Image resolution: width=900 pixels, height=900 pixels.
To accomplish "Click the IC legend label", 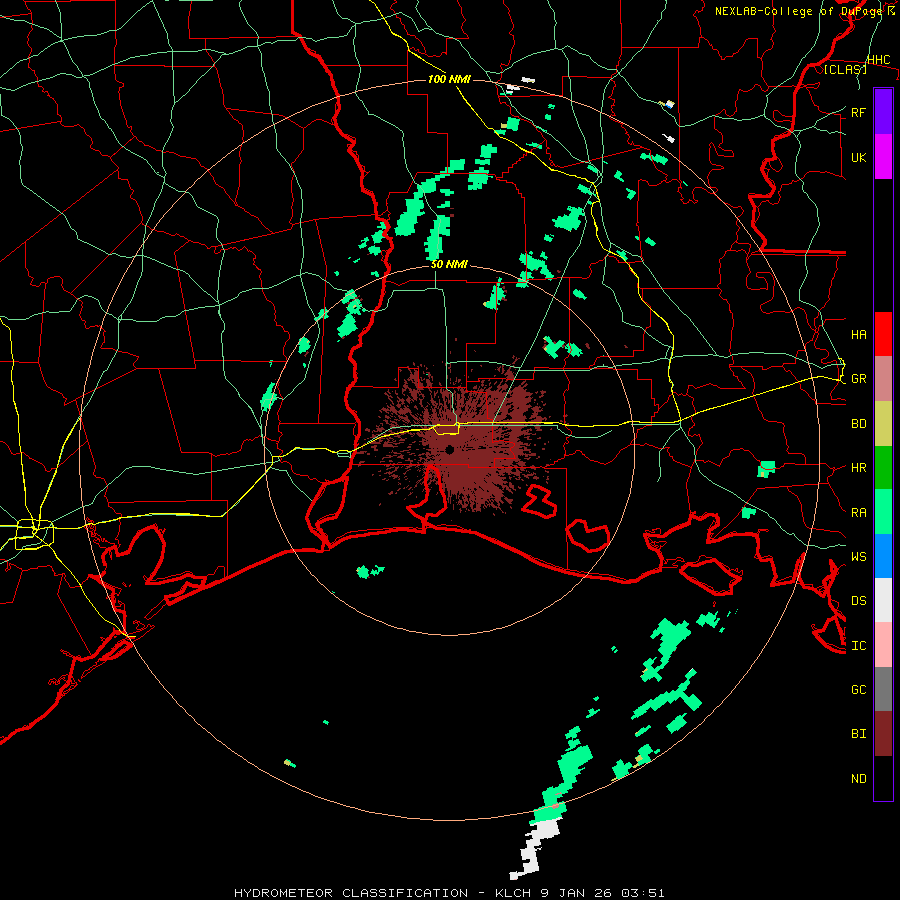I will pos(858,645).
